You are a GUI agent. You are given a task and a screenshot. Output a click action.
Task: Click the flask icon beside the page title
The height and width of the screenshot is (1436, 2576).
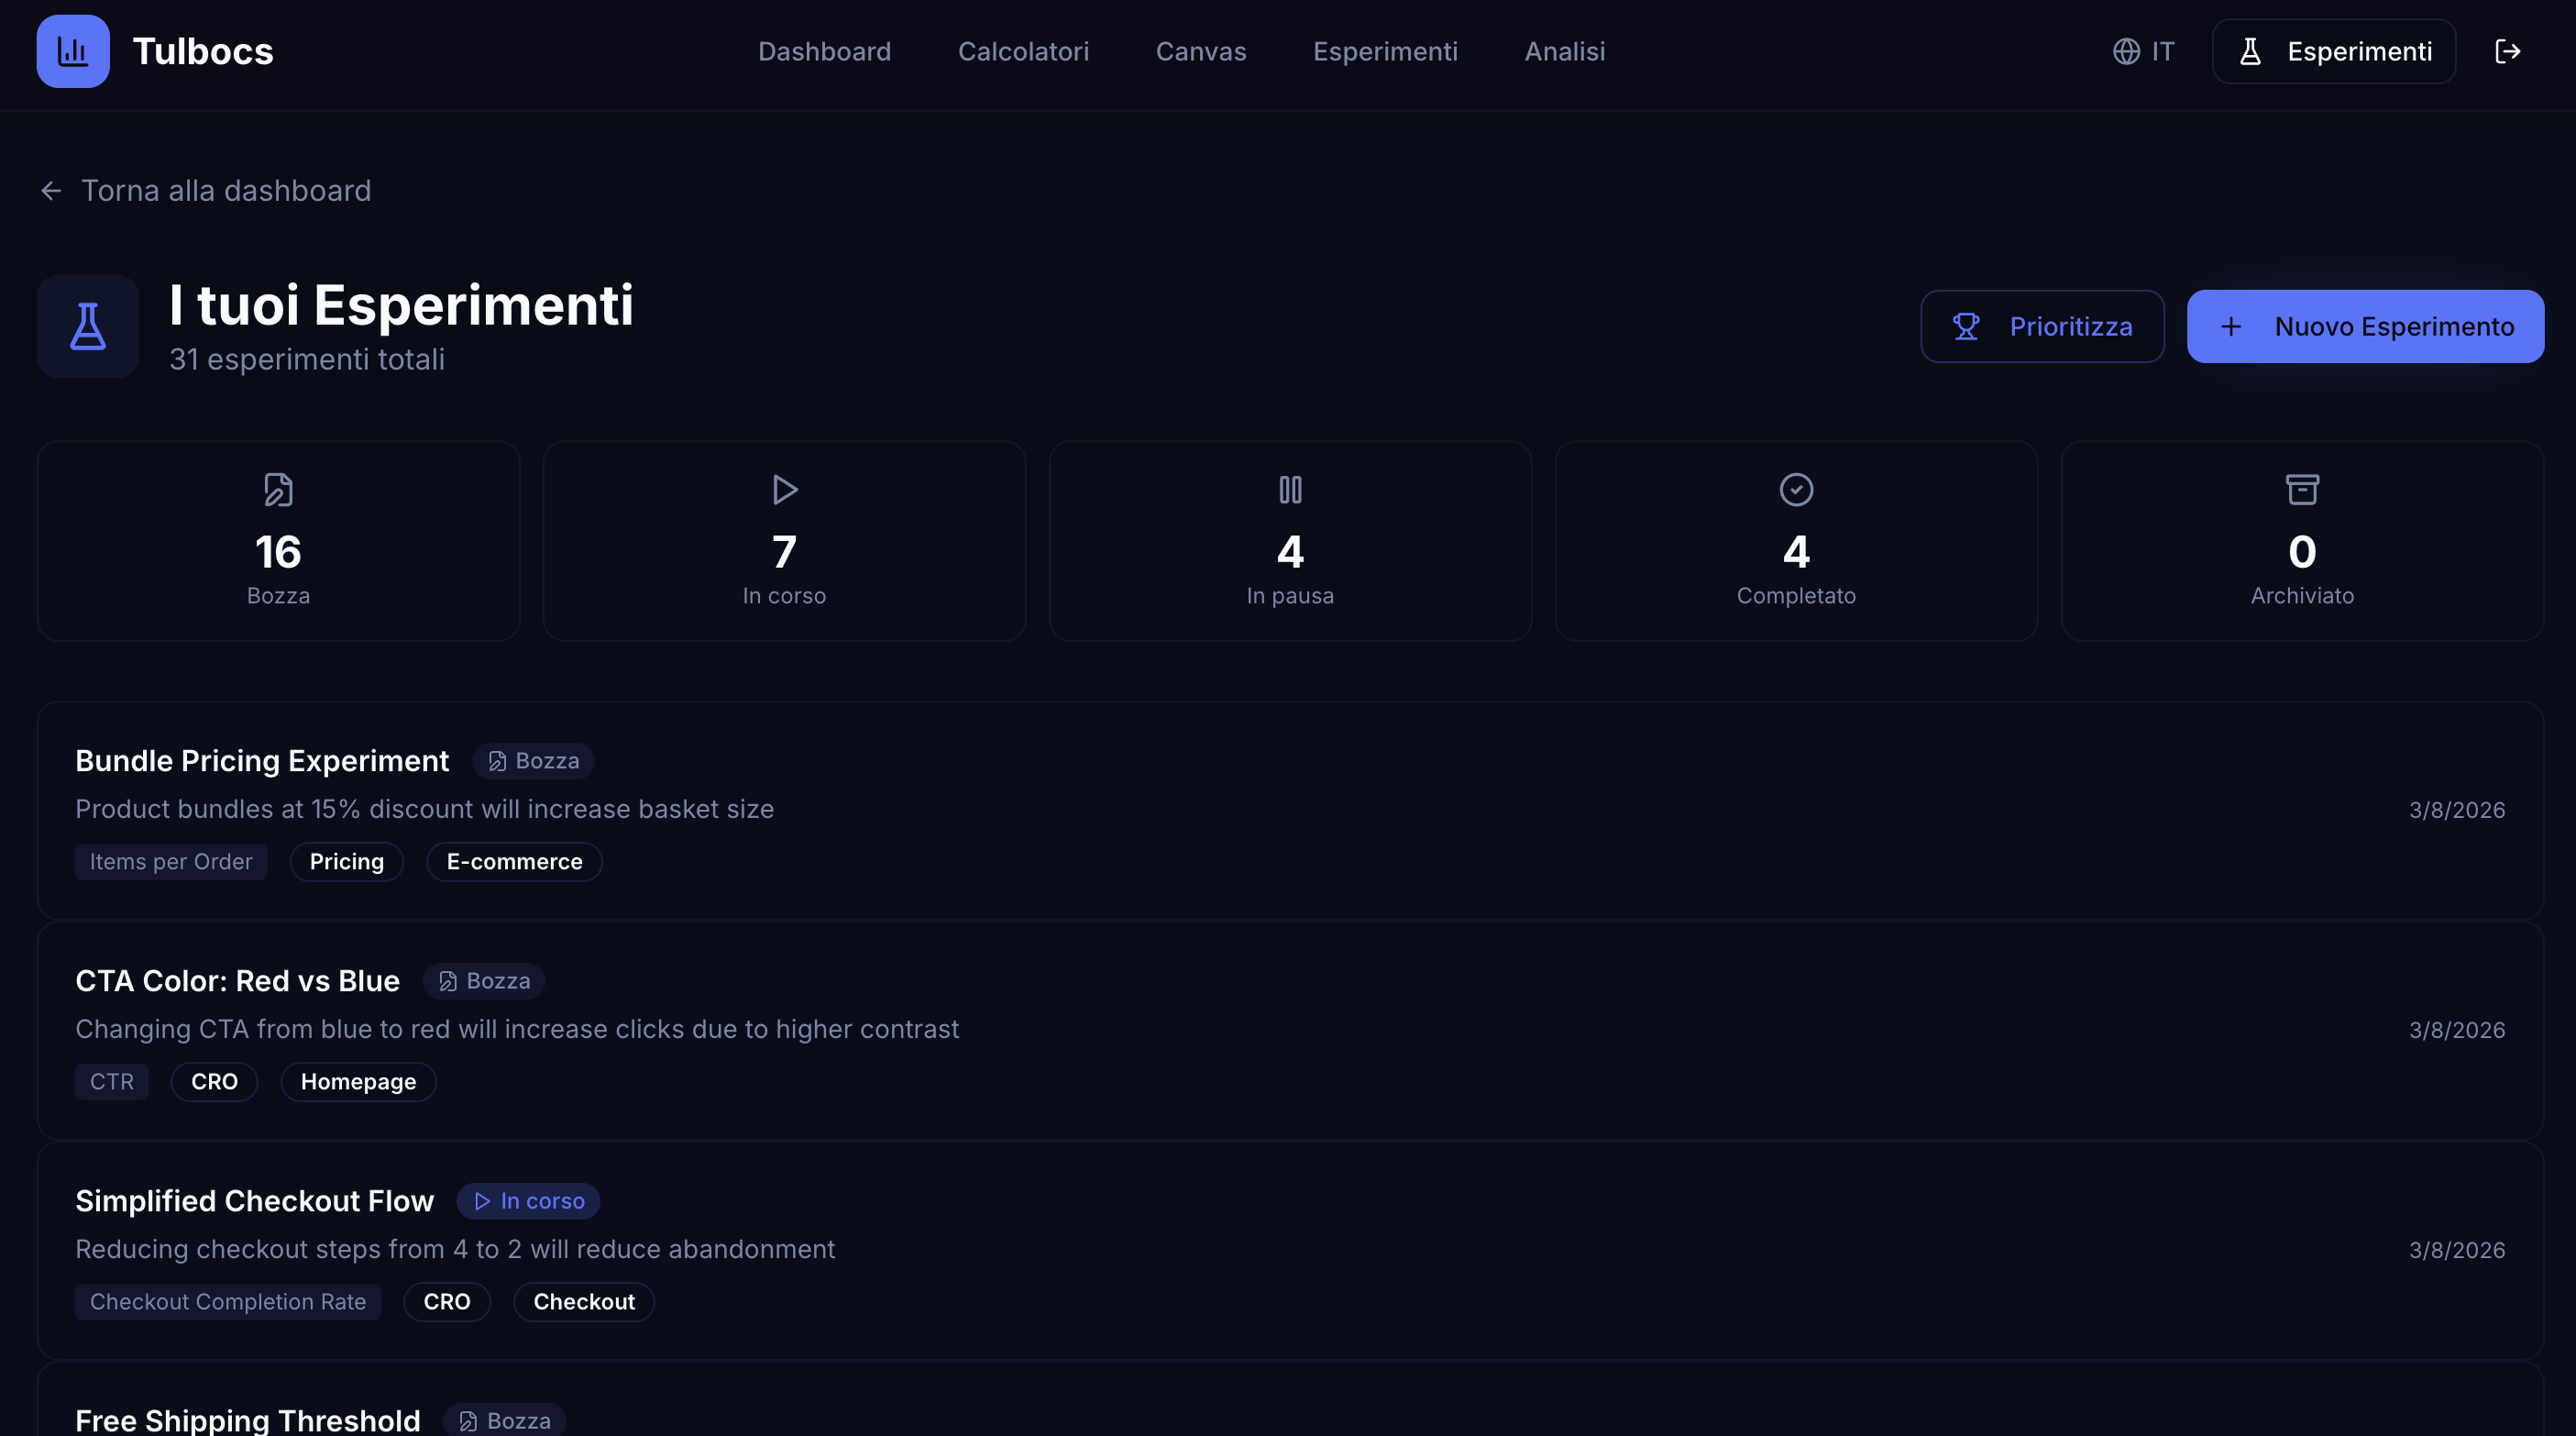[88, 326]
